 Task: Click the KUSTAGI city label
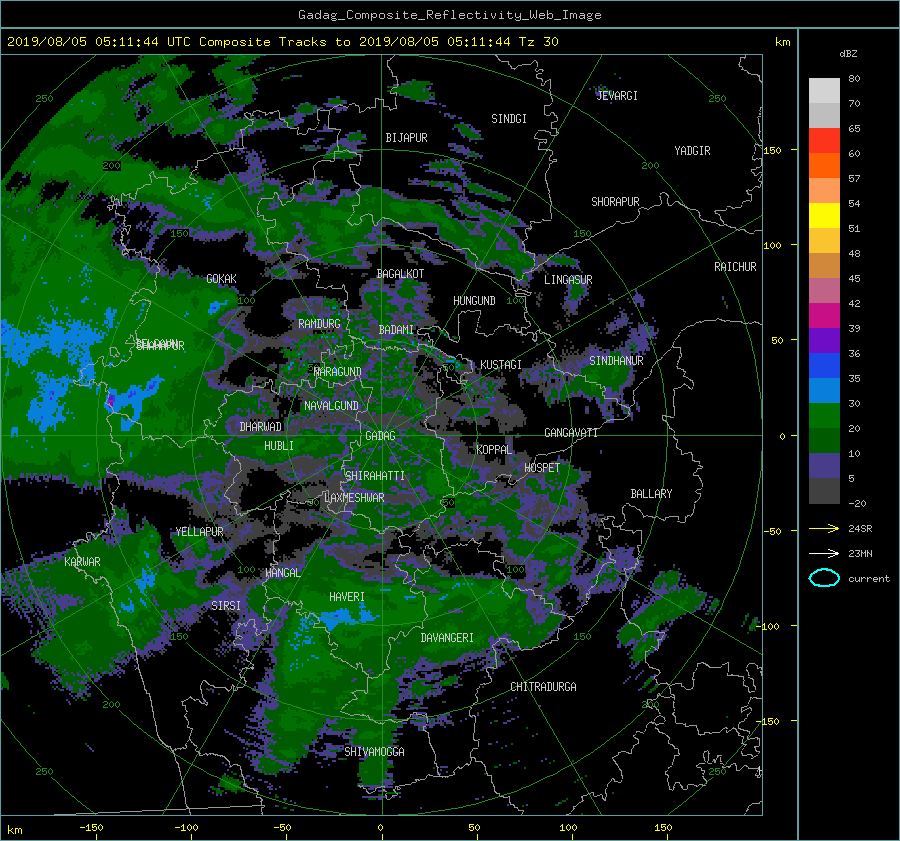[x=501, y=365]
